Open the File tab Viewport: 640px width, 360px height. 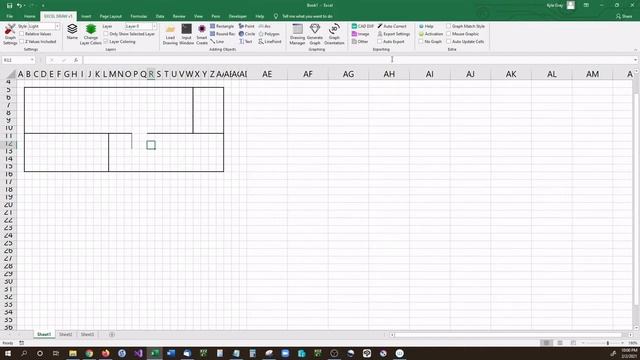tap(10, 16)
